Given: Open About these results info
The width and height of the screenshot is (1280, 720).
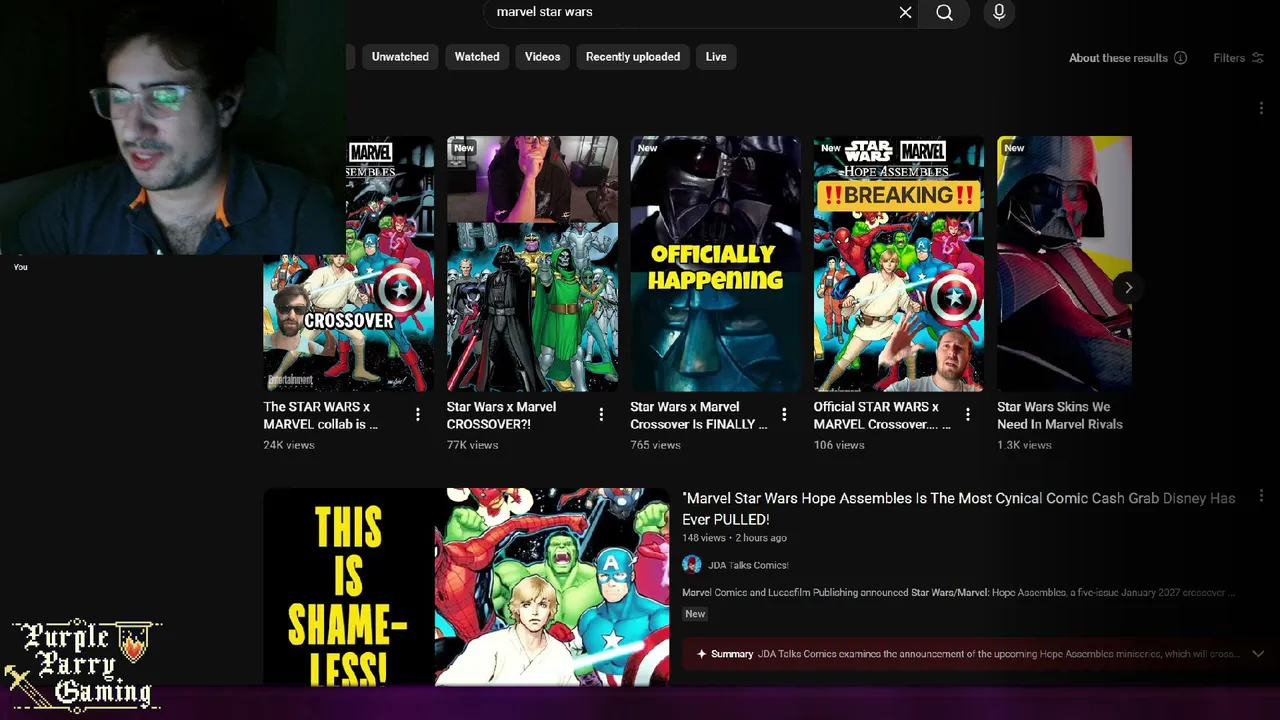Looking at the screenshot, I should (x=1128, y=58).
